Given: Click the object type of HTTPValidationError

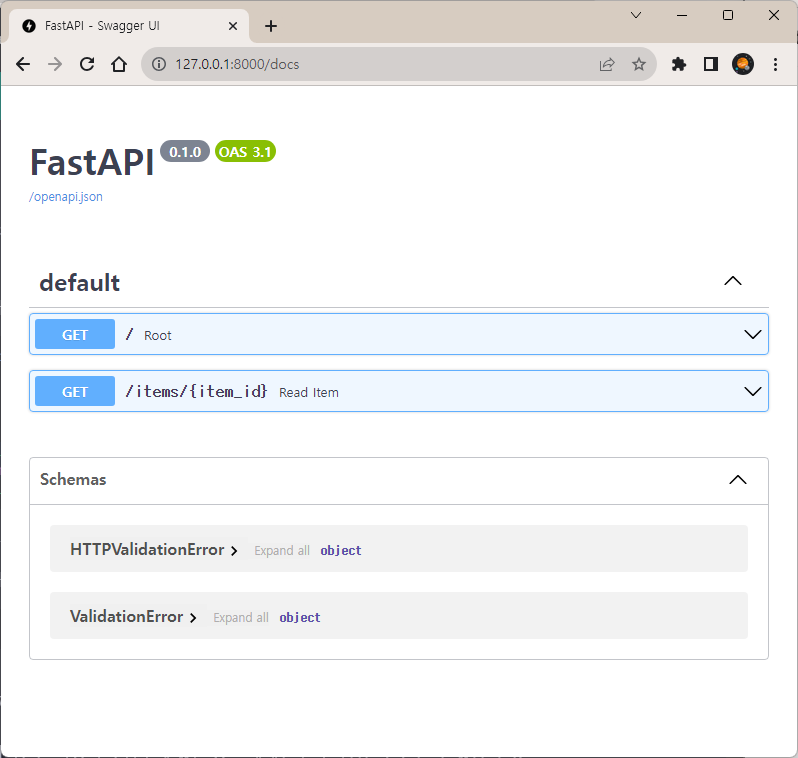Looking at the screenshot, I should pos(341,550).
